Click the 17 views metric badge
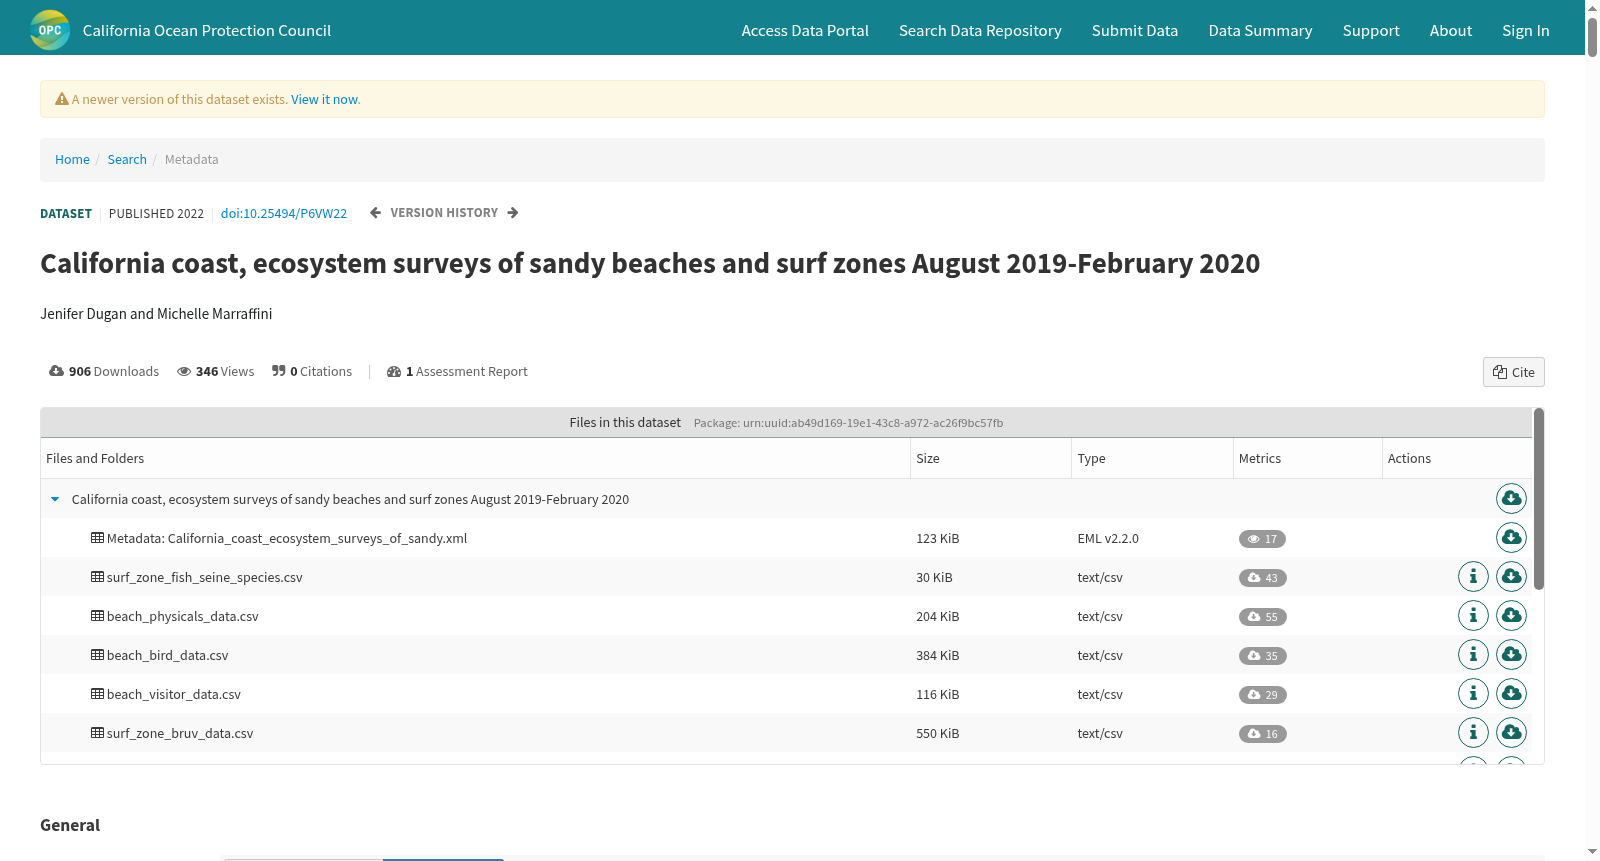The image size is (1600, 861). (1262, 539)
